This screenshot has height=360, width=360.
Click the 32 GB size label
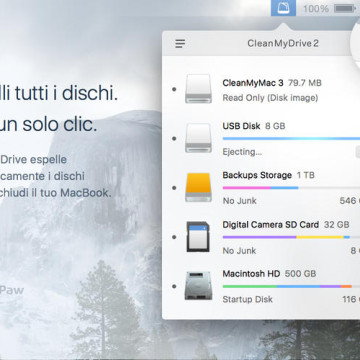[x=337, y=225]
